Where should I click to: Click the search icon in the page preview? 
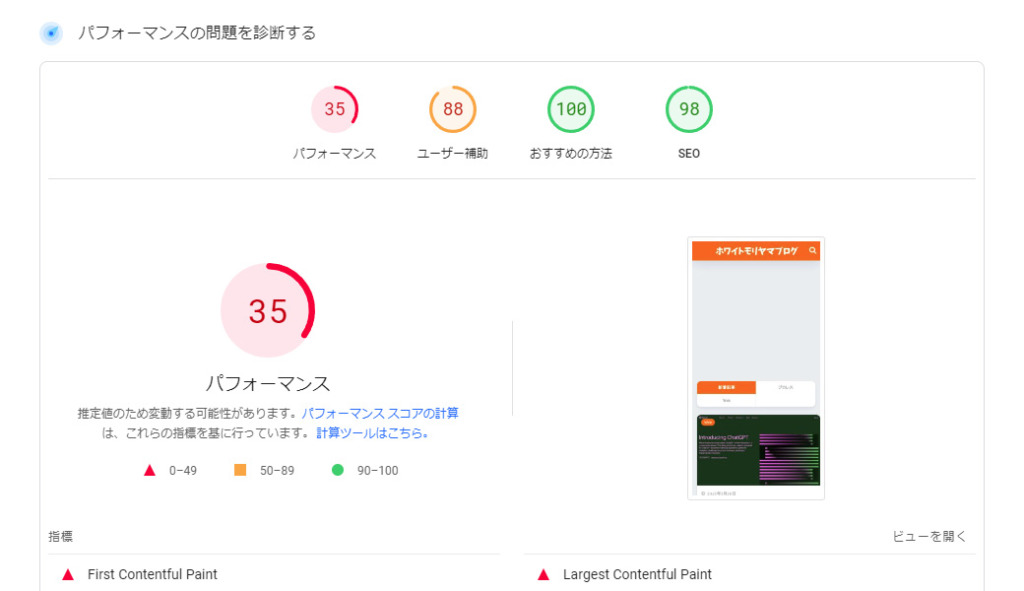pos(813,251)
